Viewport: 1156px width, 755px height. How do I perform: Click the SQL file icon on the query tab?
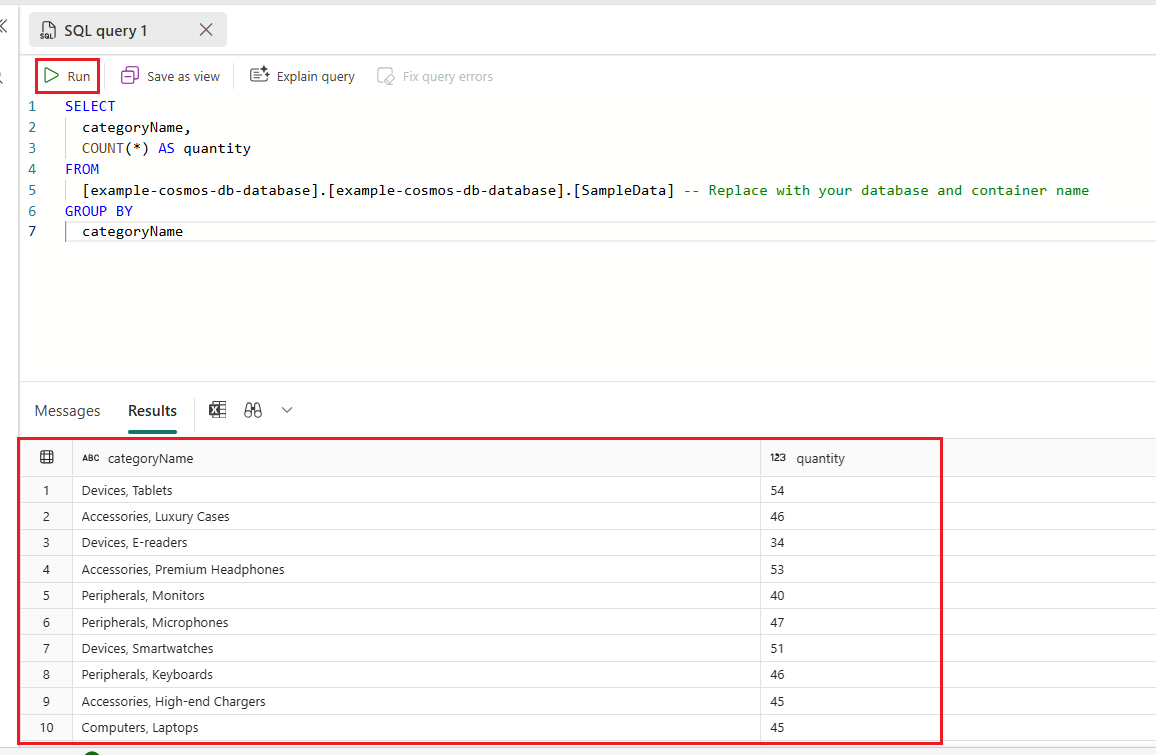(x=46, y=29)
